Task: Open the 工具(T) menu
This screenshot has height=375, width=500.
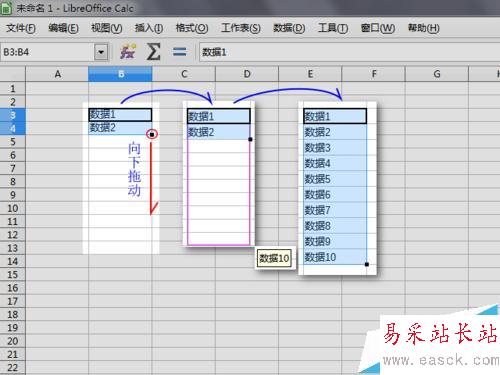Action: tap(333, 28)
